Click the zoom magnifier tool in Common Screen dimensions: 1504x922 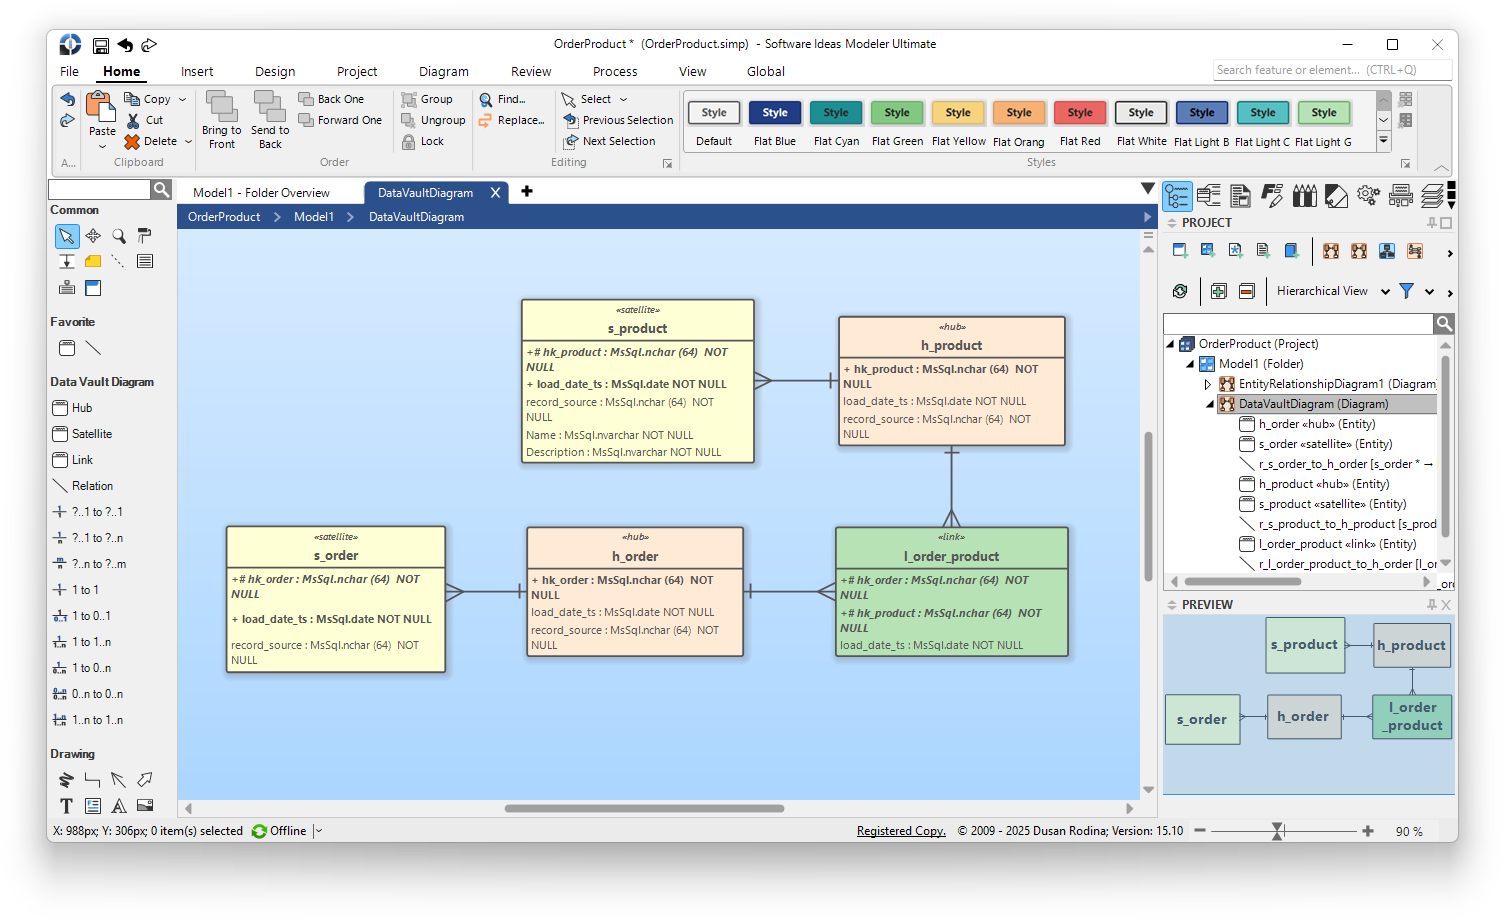click(x=119, y=236)
